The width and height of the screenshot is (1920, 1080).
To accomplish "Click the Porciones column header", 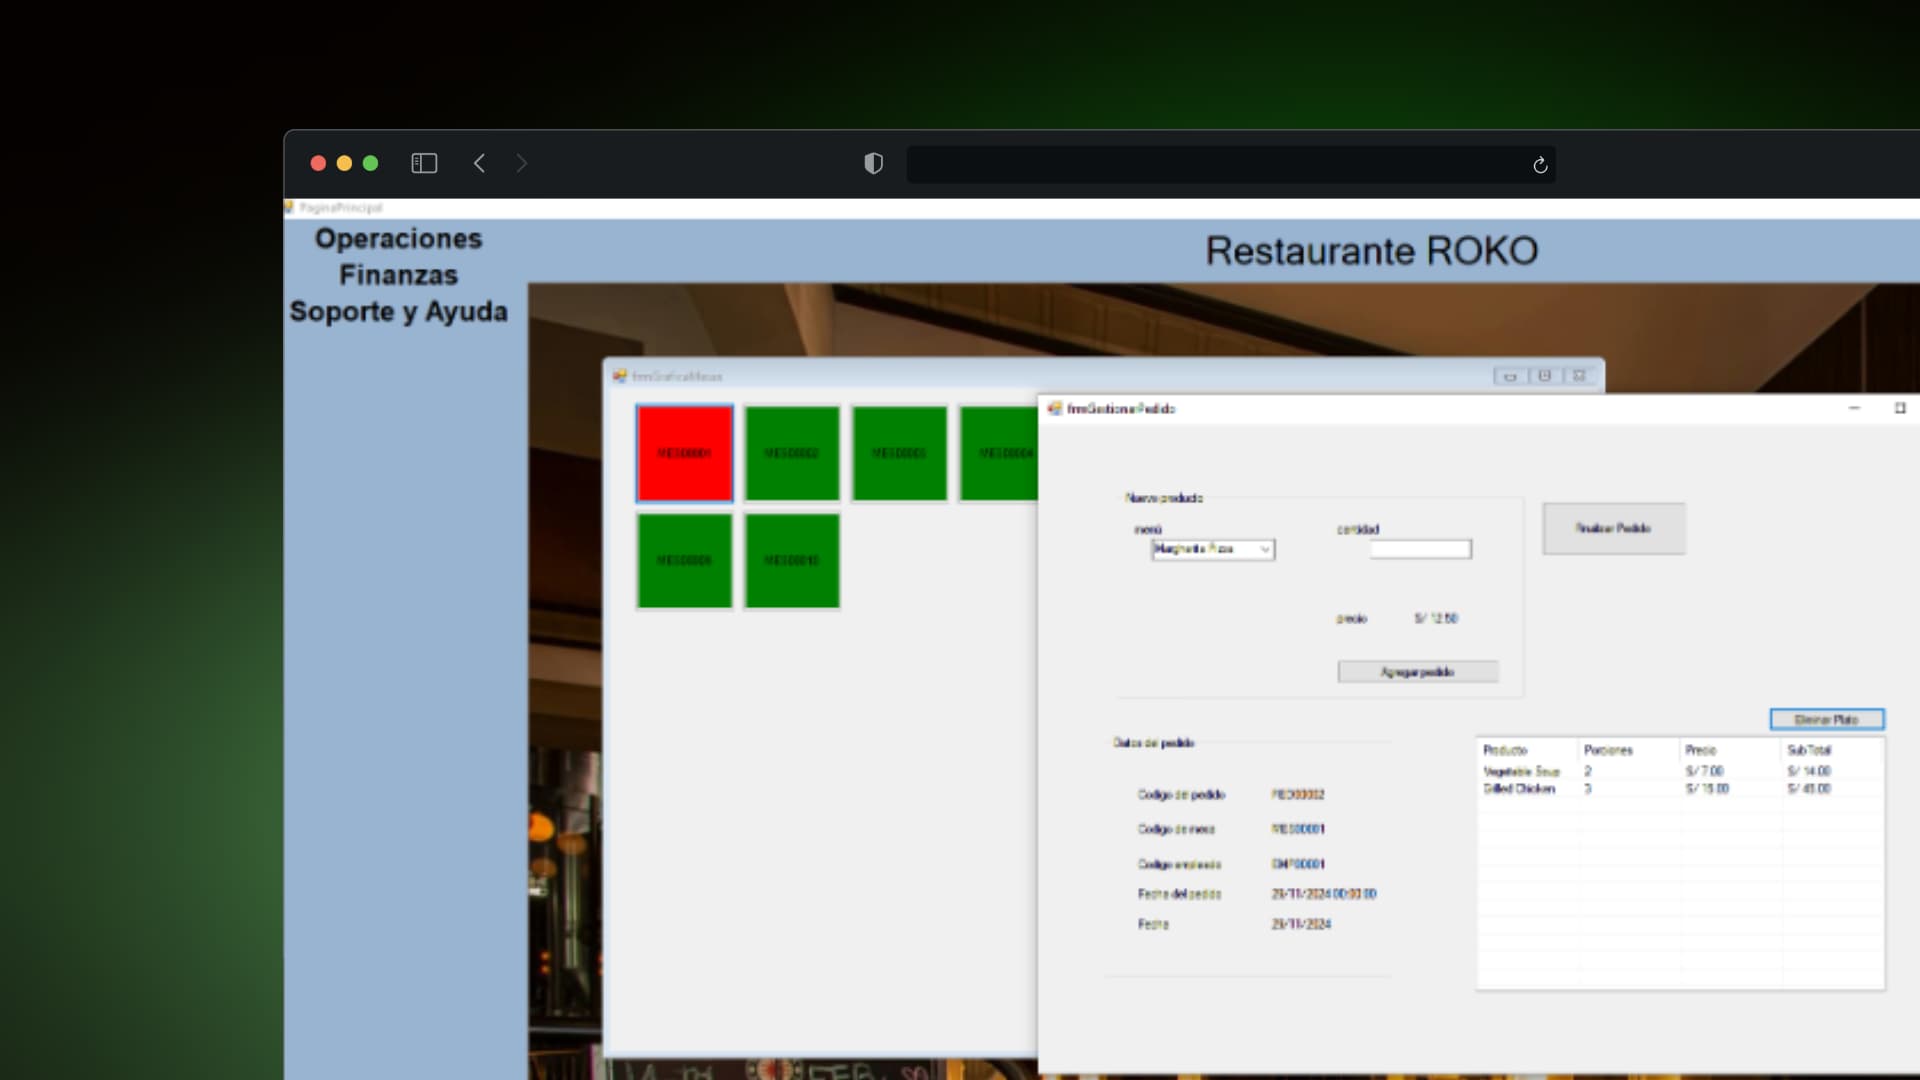I will pos(1629,750).
